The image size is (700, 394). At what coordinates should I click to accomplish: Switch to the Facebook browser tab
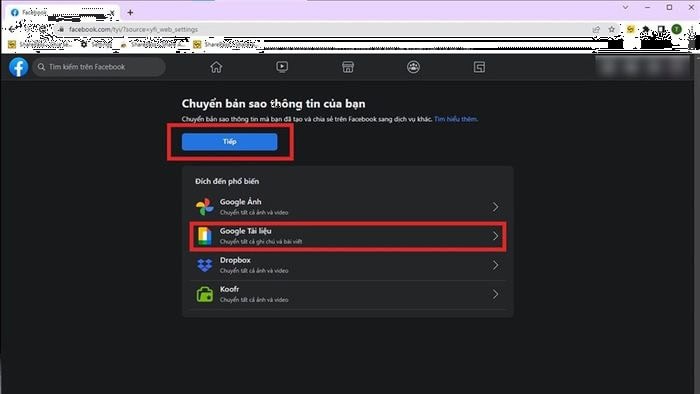click(x=62, y=12)
